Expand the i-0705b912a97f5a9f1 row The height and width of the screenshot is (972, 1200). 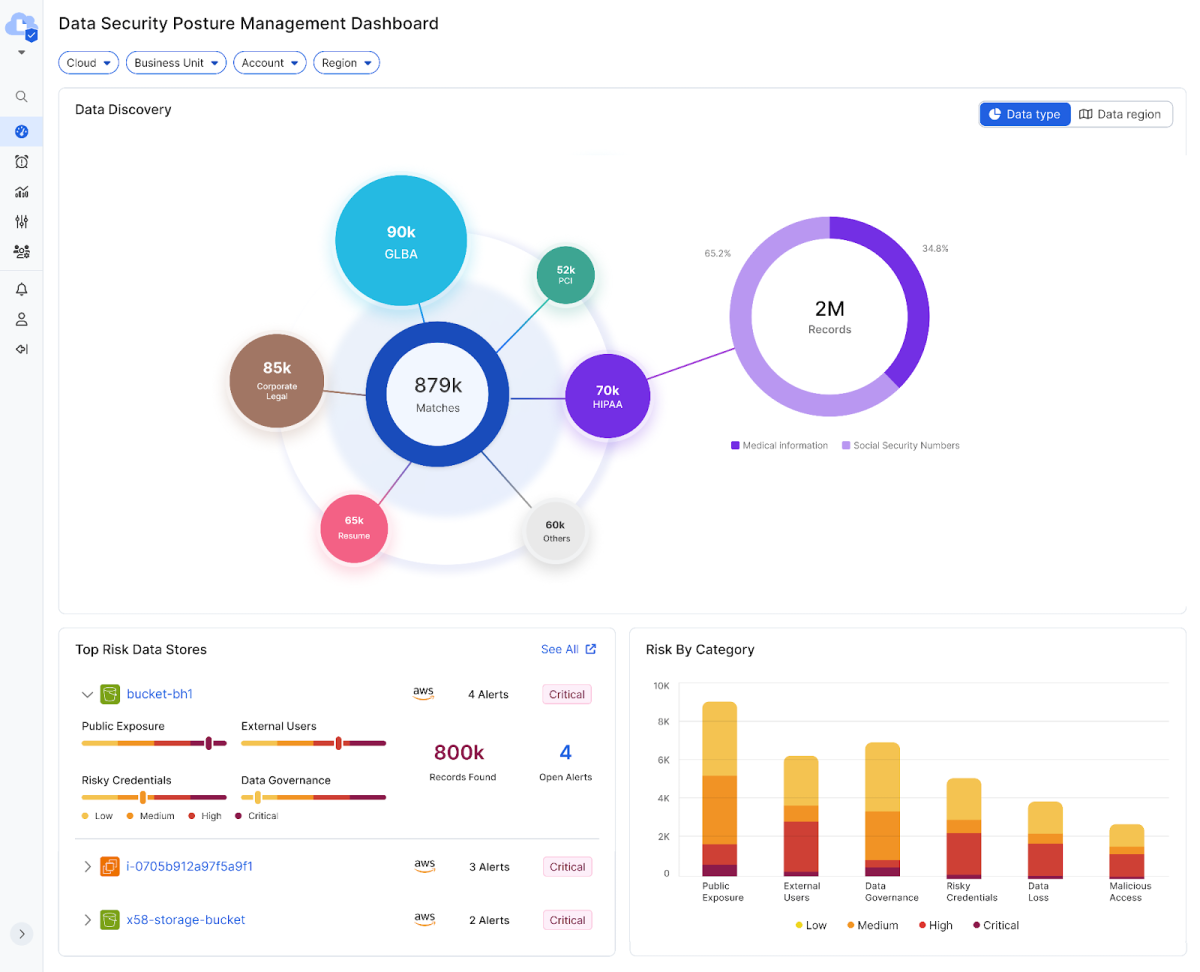point(87,866)
